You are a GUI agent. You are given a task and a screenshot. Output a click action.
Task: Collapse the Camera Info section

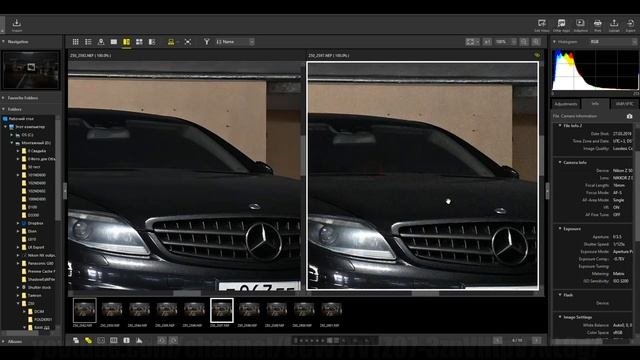pos(560,162)
